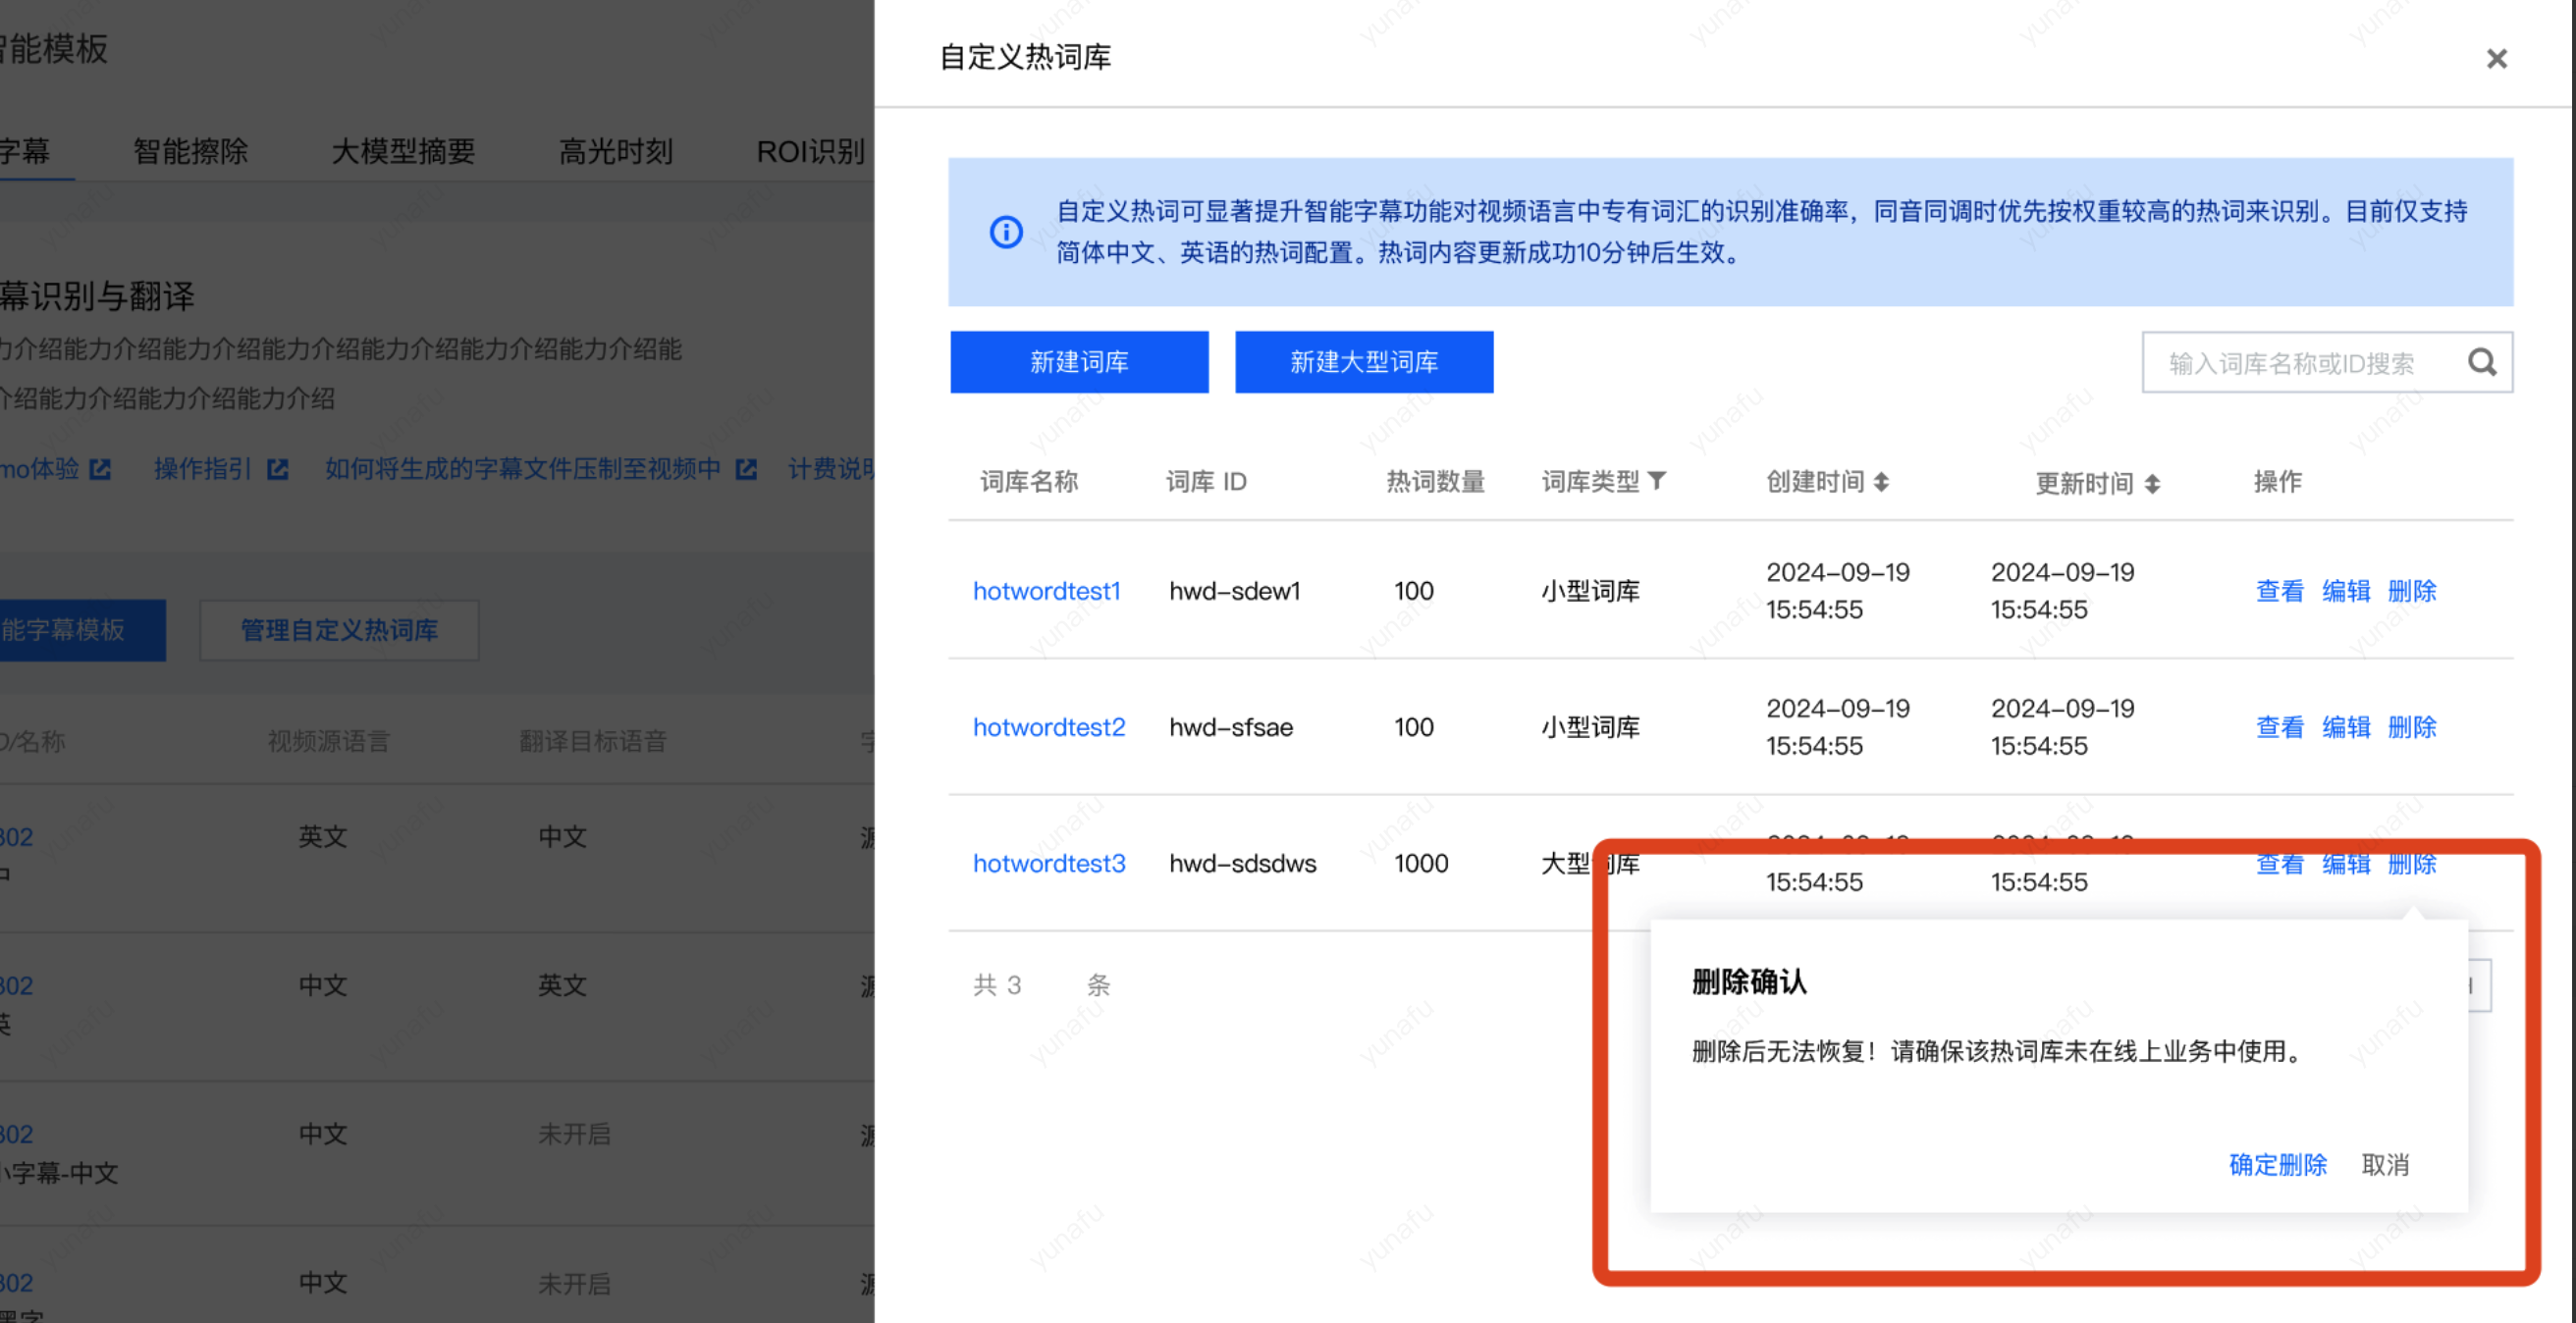Click 编辑 for hotwordtest1
The height and width of the screenshot is (1323, 2576).
point(2346,591)
